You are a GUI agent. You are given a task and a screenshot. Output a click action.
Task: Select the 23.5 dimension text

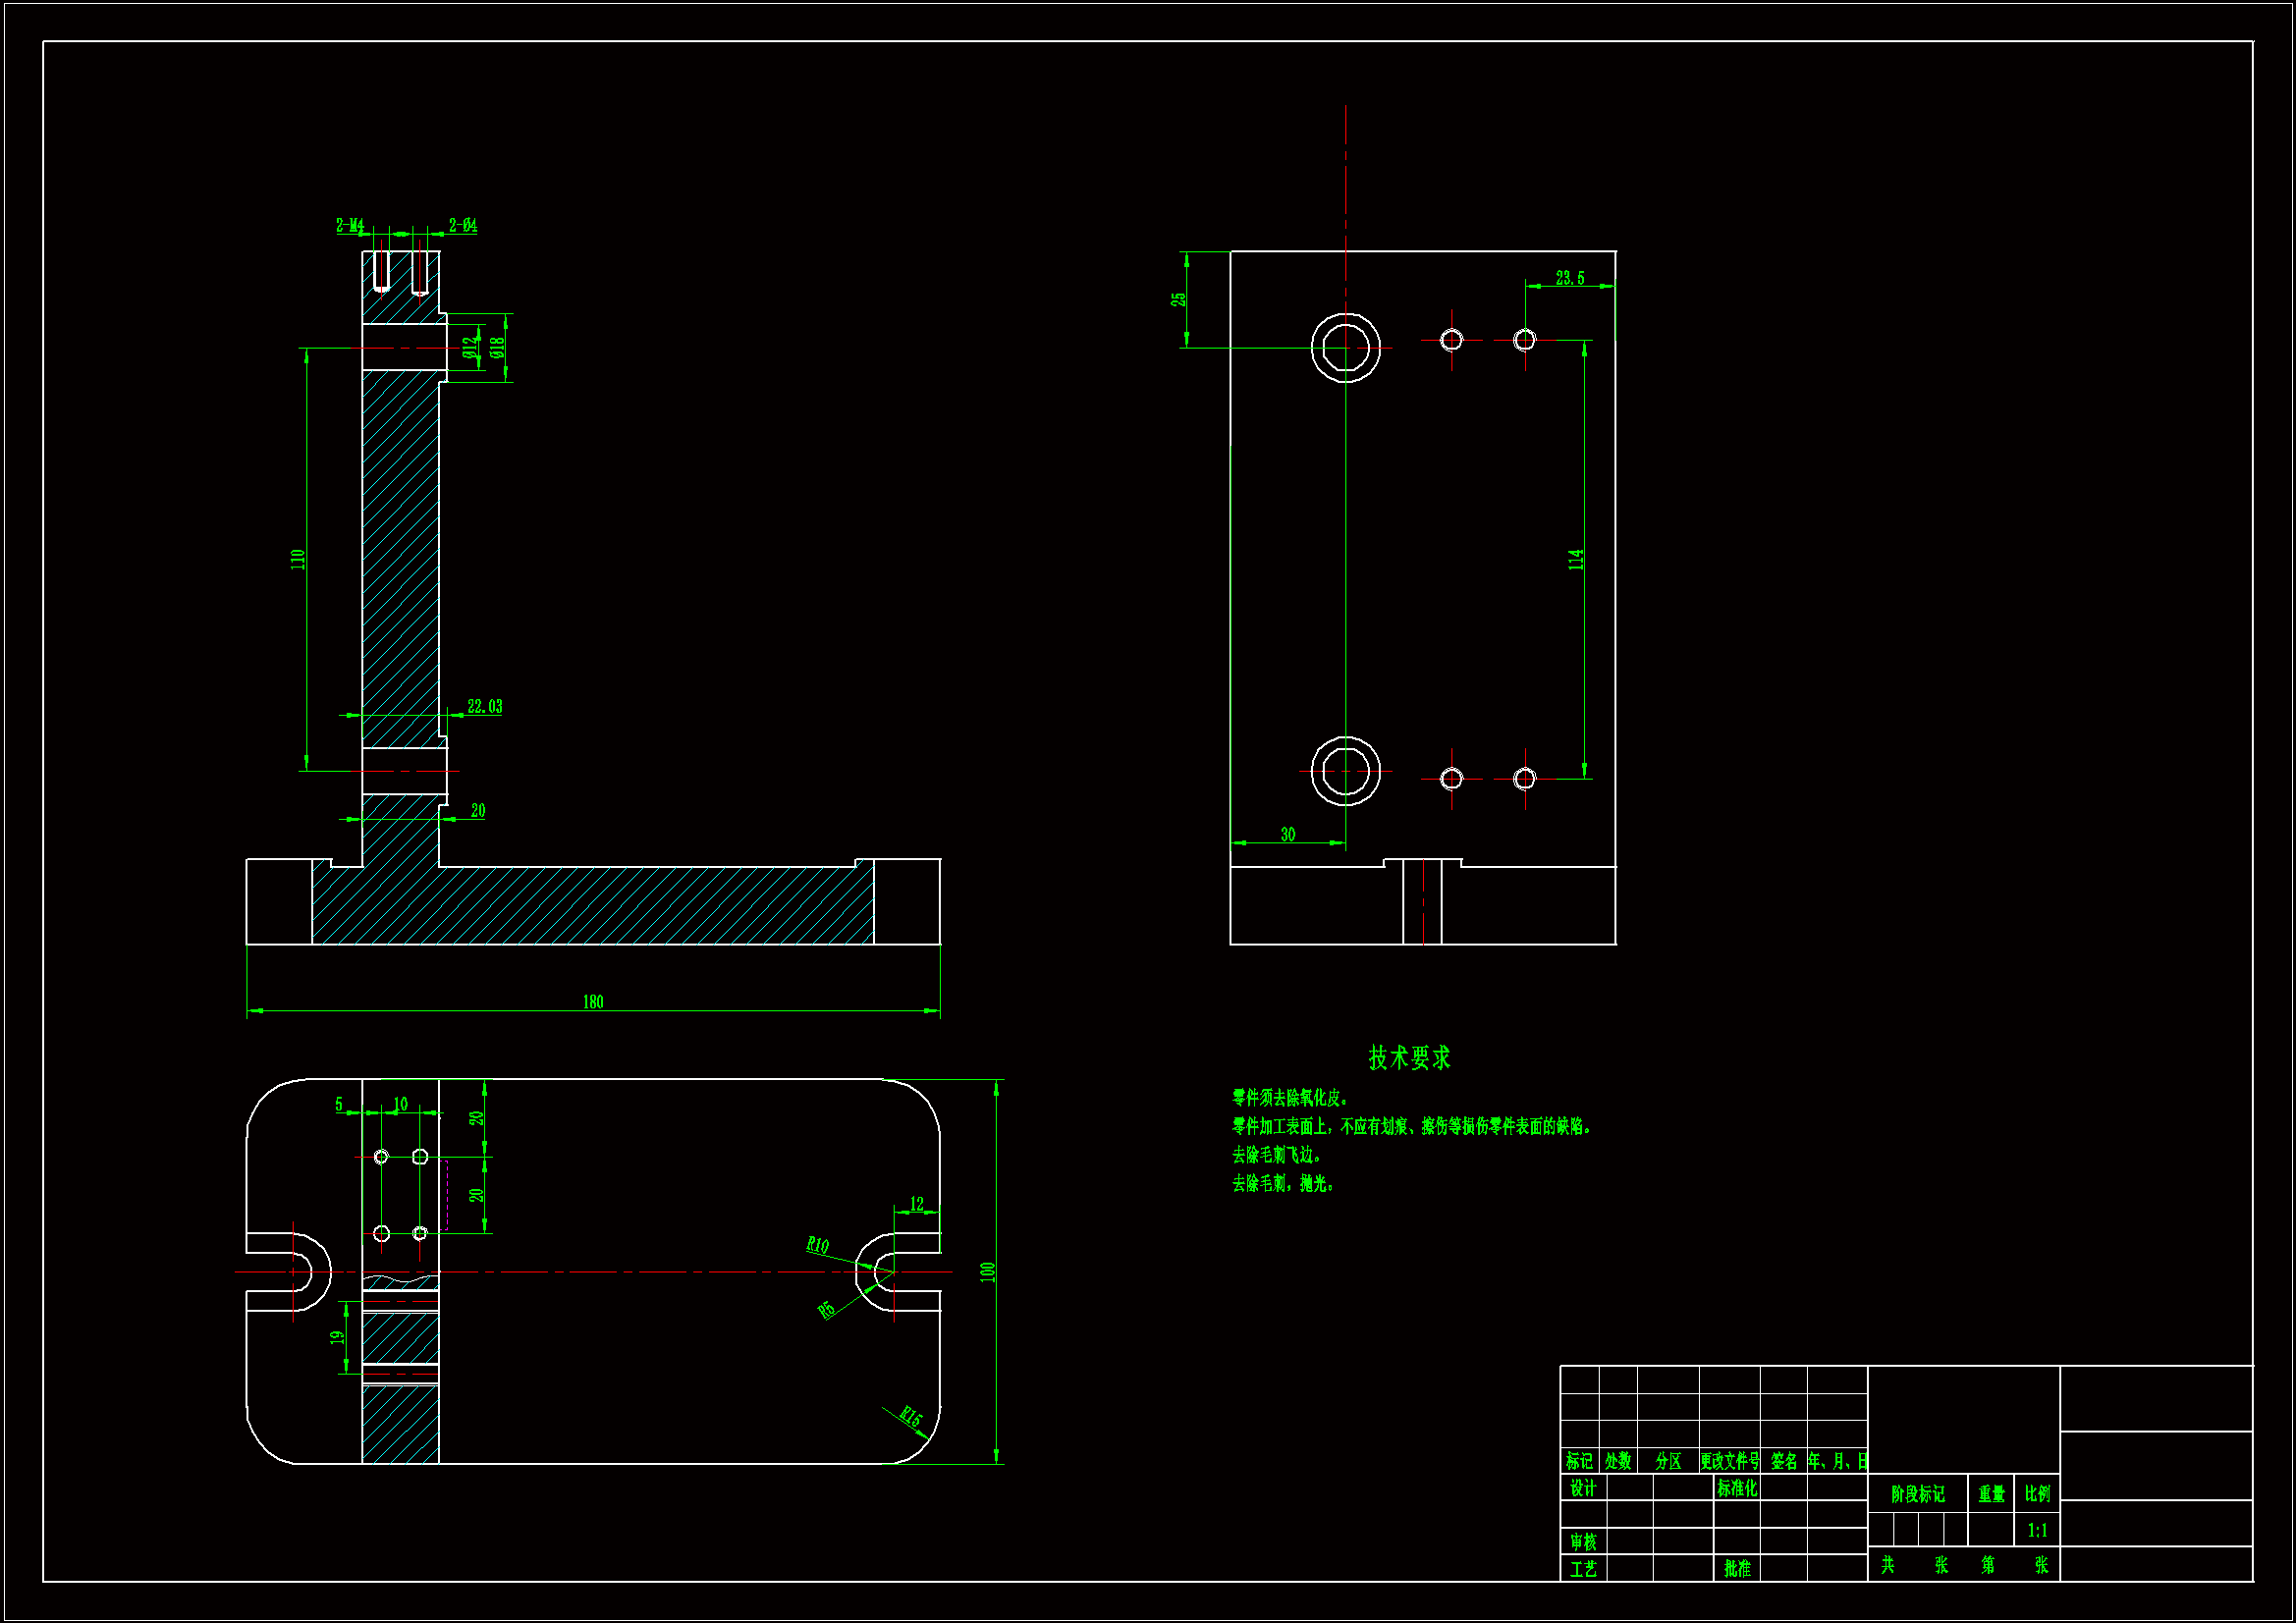point(1570,278)
